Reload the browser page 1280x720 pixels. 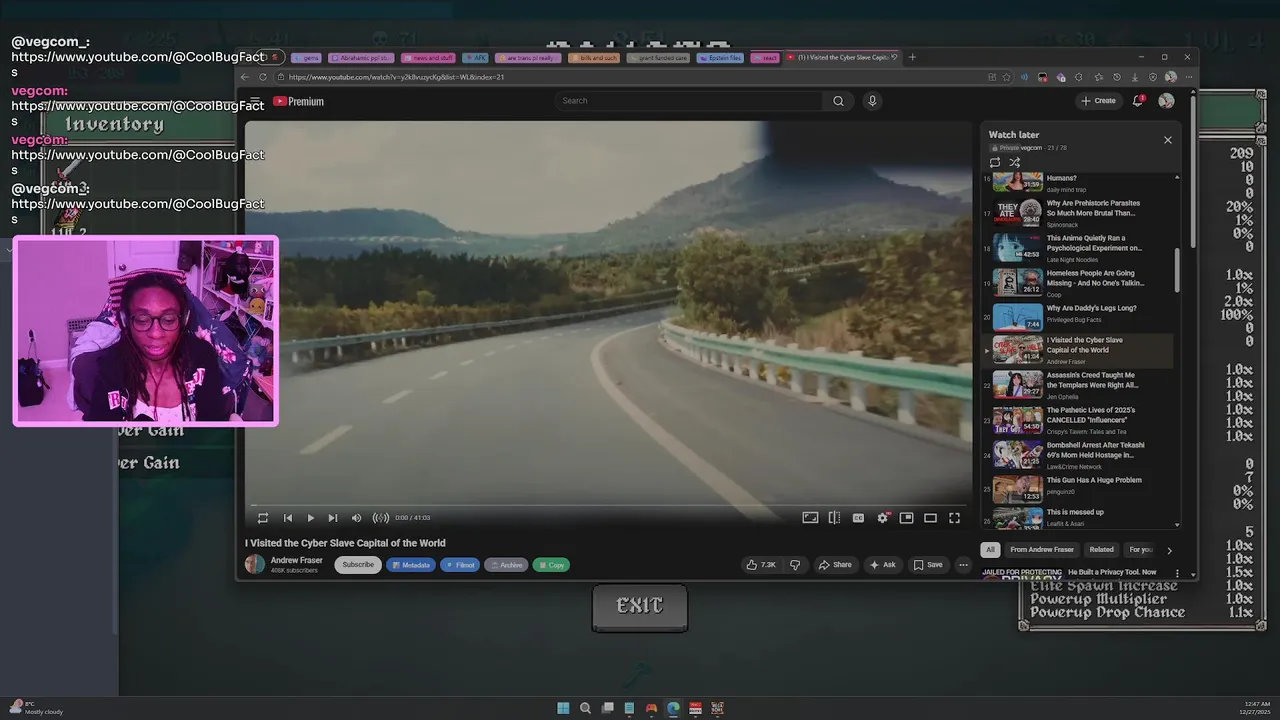point(263,77)
